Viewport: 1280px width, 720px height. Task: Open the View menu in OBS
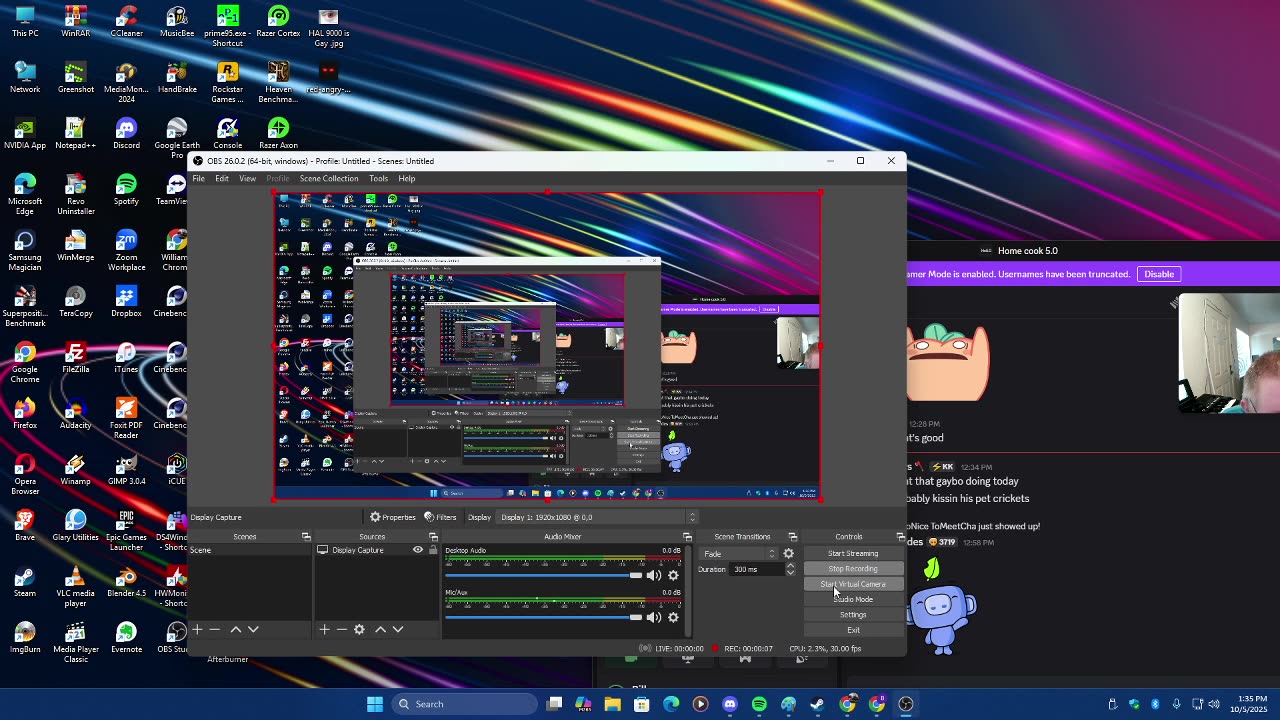click(x=247, y=179)
